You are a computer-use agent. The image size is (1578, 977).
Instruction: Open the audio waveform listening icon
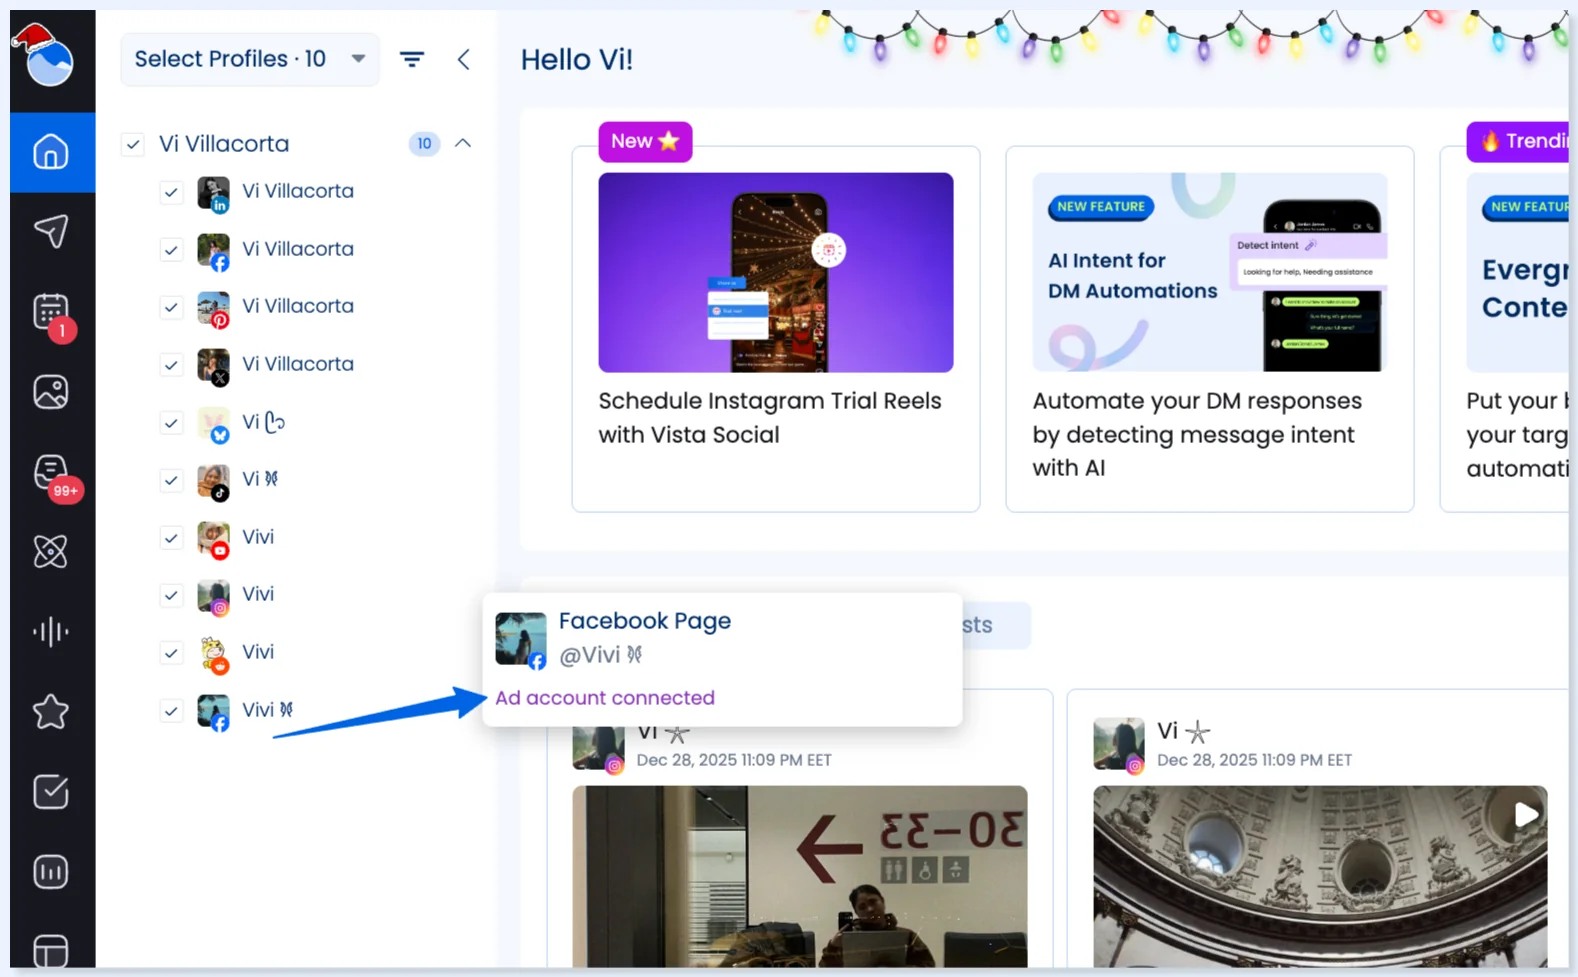tap(51, 632)
